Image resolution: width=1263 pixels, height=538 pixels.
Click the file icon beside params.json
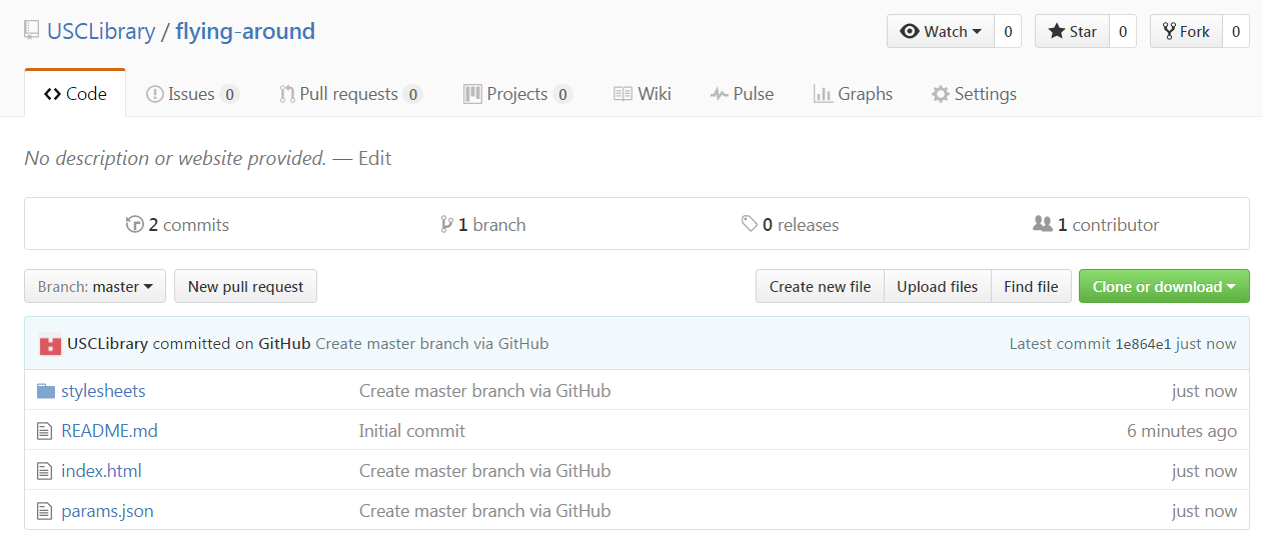tap(44, 511)
